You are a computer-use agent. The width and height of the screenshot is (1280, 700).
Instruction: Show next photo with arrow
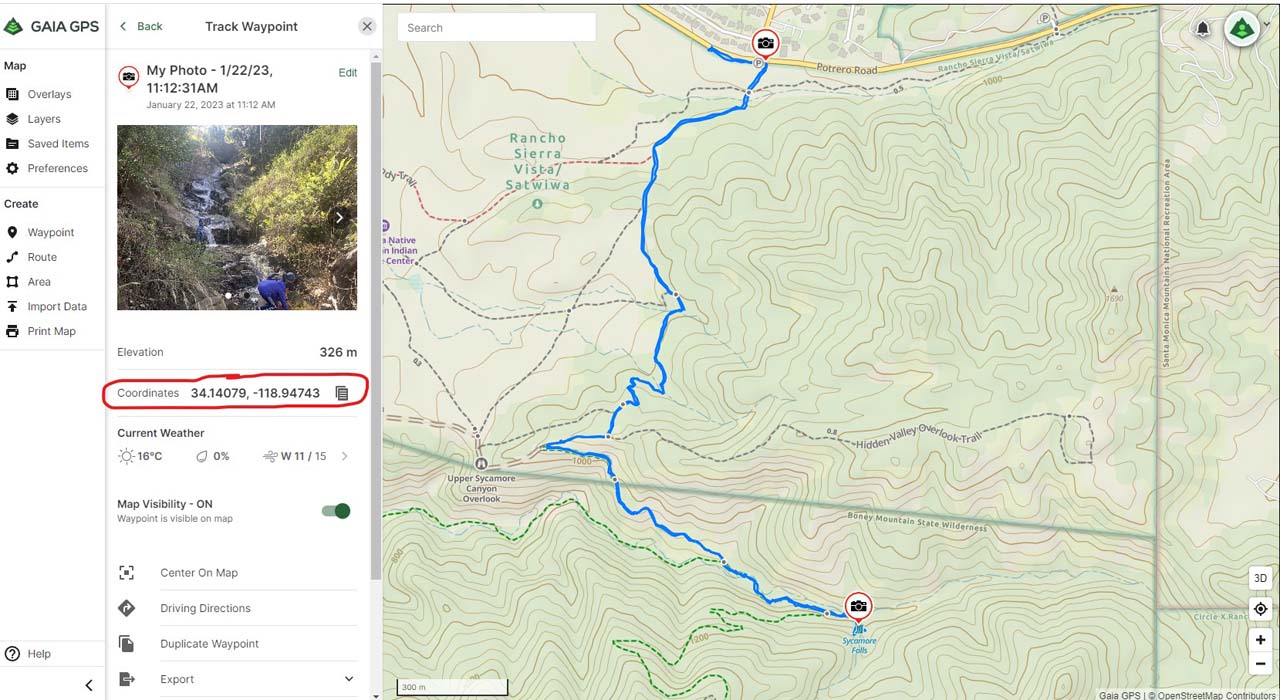[x=340, y=217]
